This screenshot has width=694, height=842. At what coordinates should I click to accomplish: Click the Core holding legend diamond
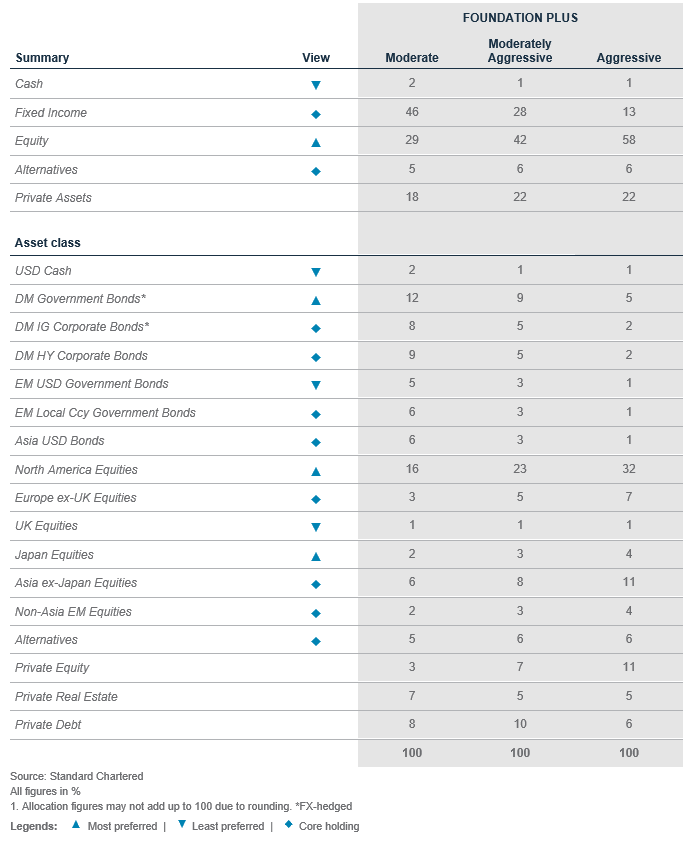coord(287,825)
